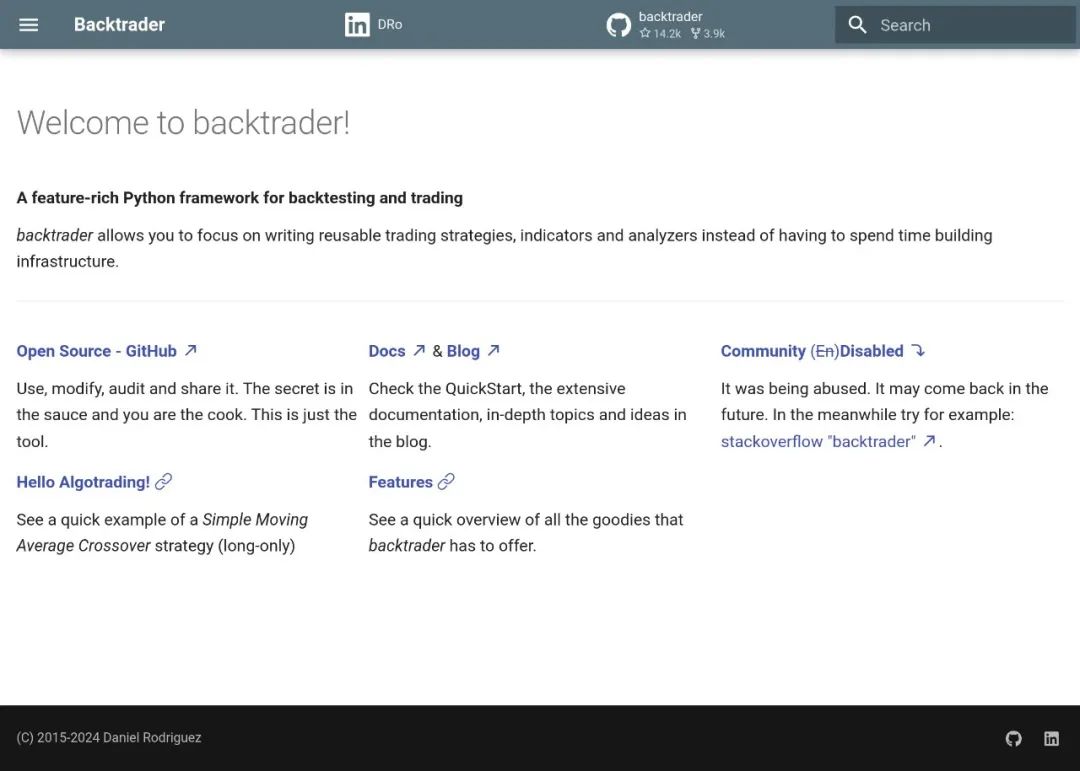Click "See a quick overview" Features description
1080x771 pixels.
click(526, 532)
